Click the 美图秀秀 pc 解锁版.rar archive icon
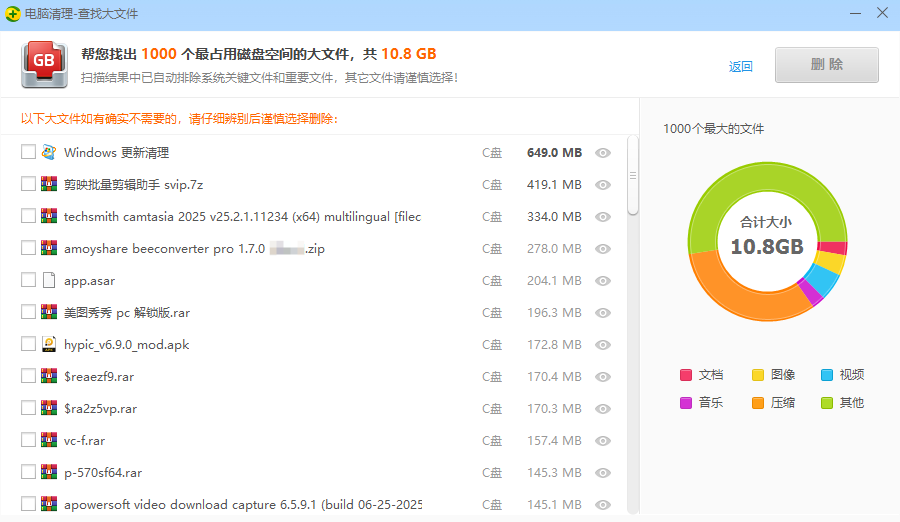Image resolution: width=900 pixels, height=522 pixels. pyautogui.click(x=49, y=313)
